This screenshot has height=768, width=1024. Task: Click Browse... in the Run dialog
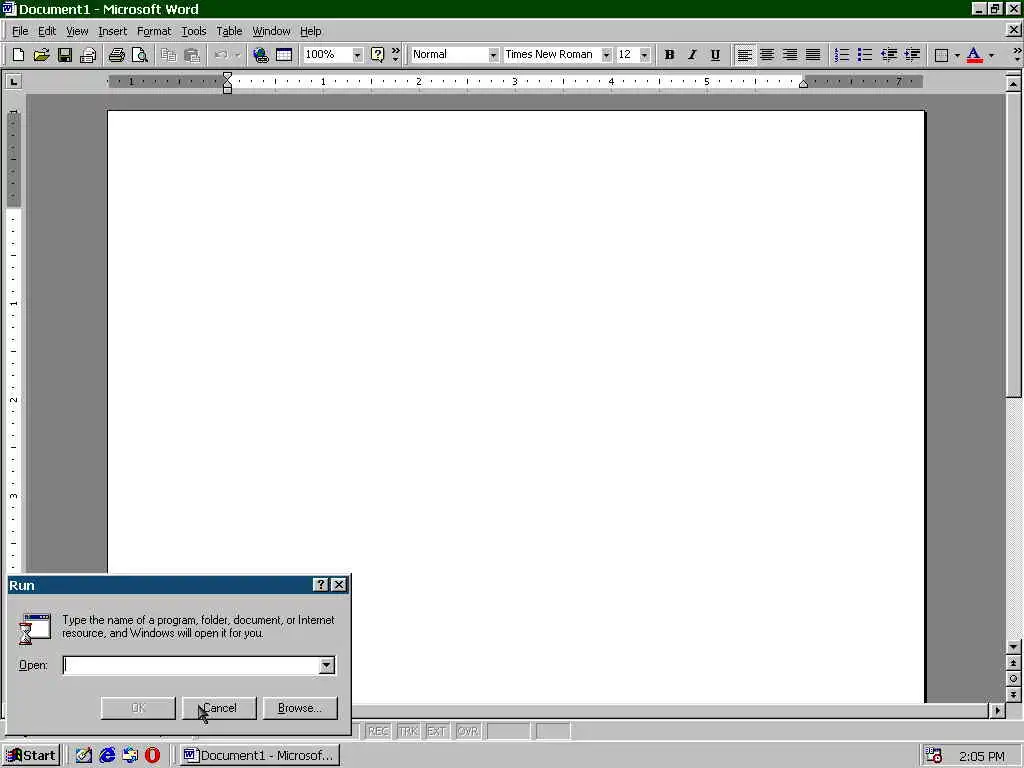point(300,708)
